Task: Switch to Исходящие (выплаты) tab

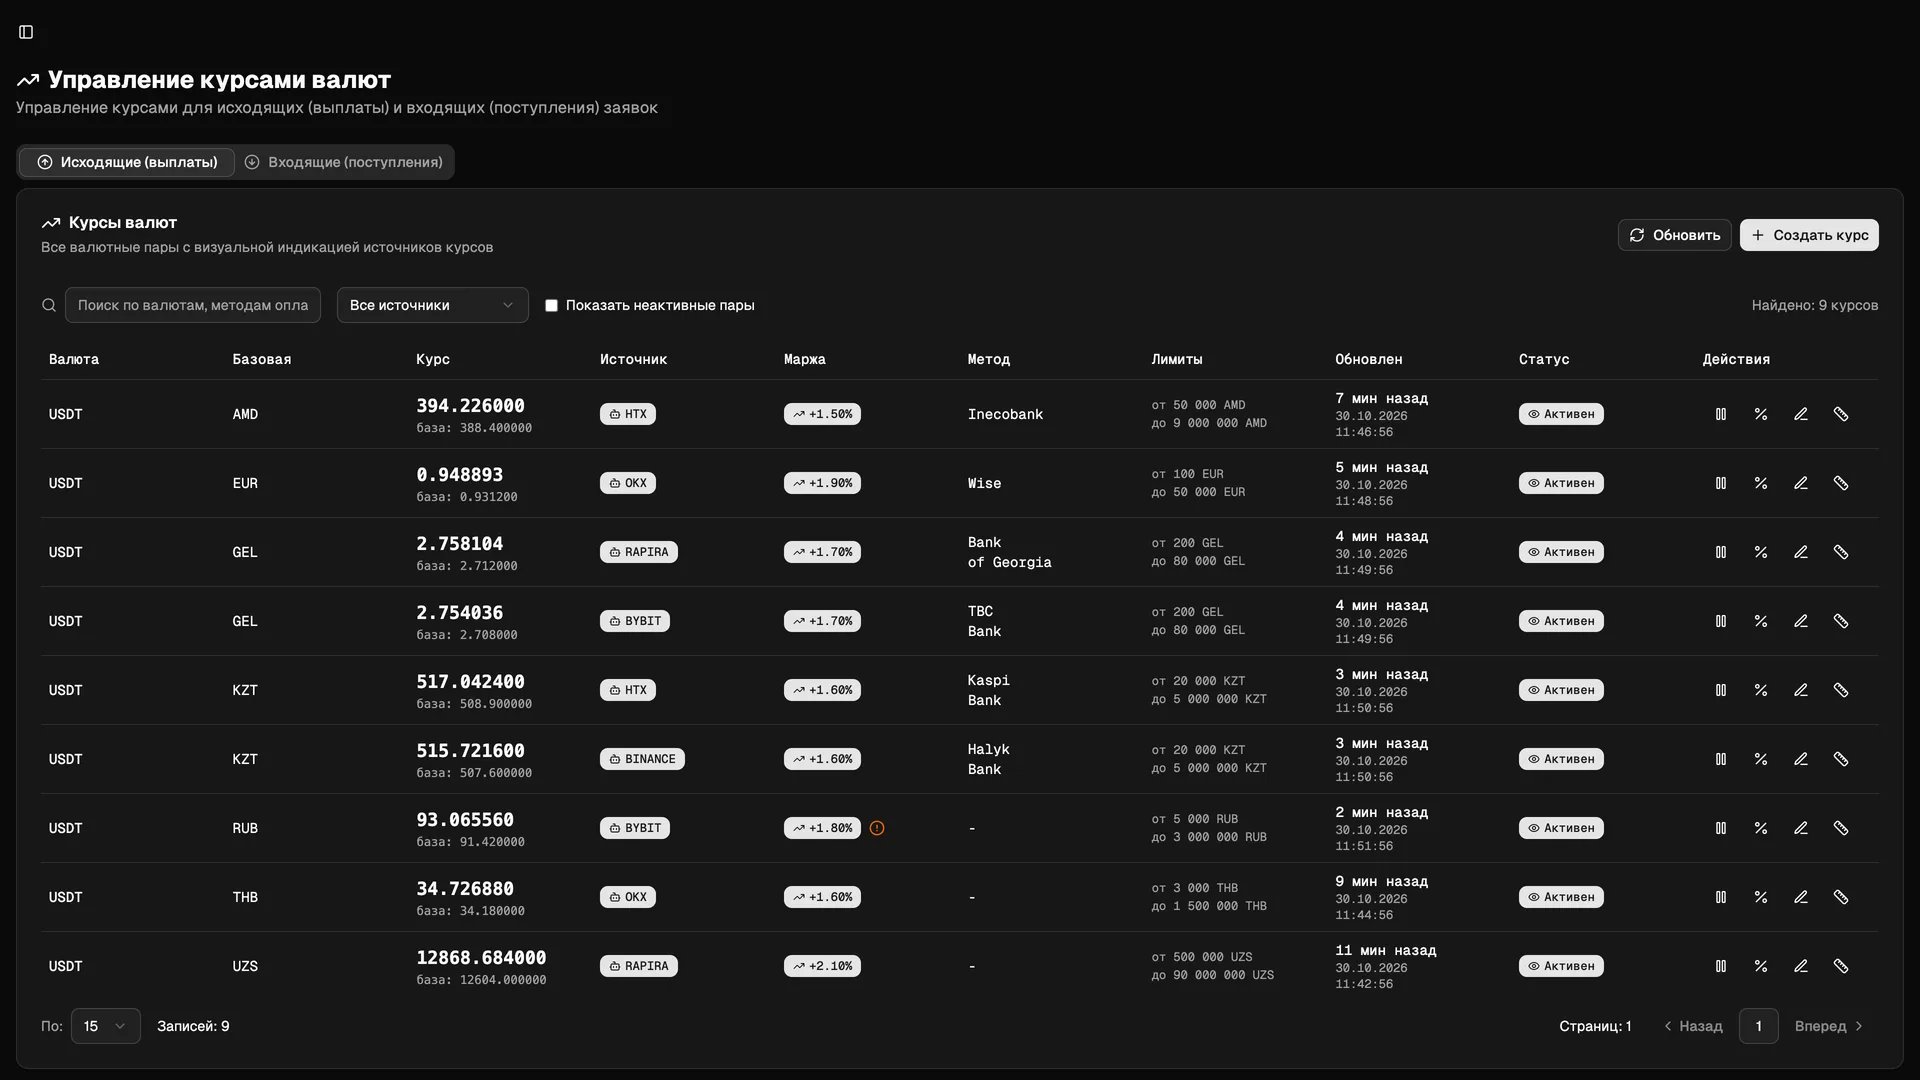Action: pos(127,162)
